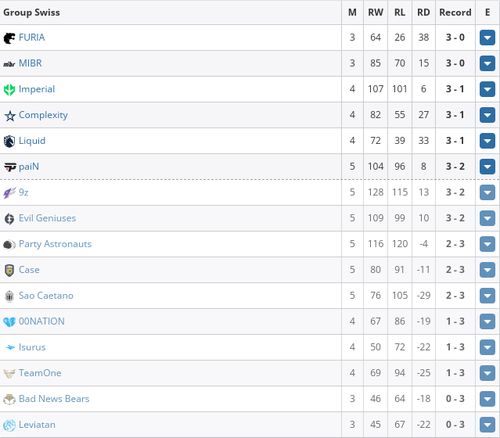Click the 00NATION blue heart logo
Screen dimensions: 500x438
pyautogui.click(x=9, y=322)
